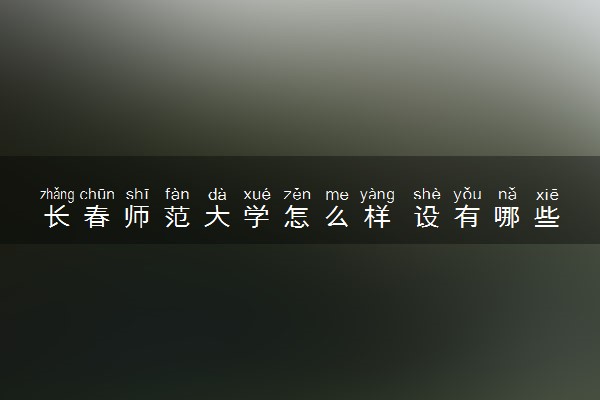This screenshot has height=400, width=600.
Task: Click the pinyin label xiē
Action: coord(547,194)
